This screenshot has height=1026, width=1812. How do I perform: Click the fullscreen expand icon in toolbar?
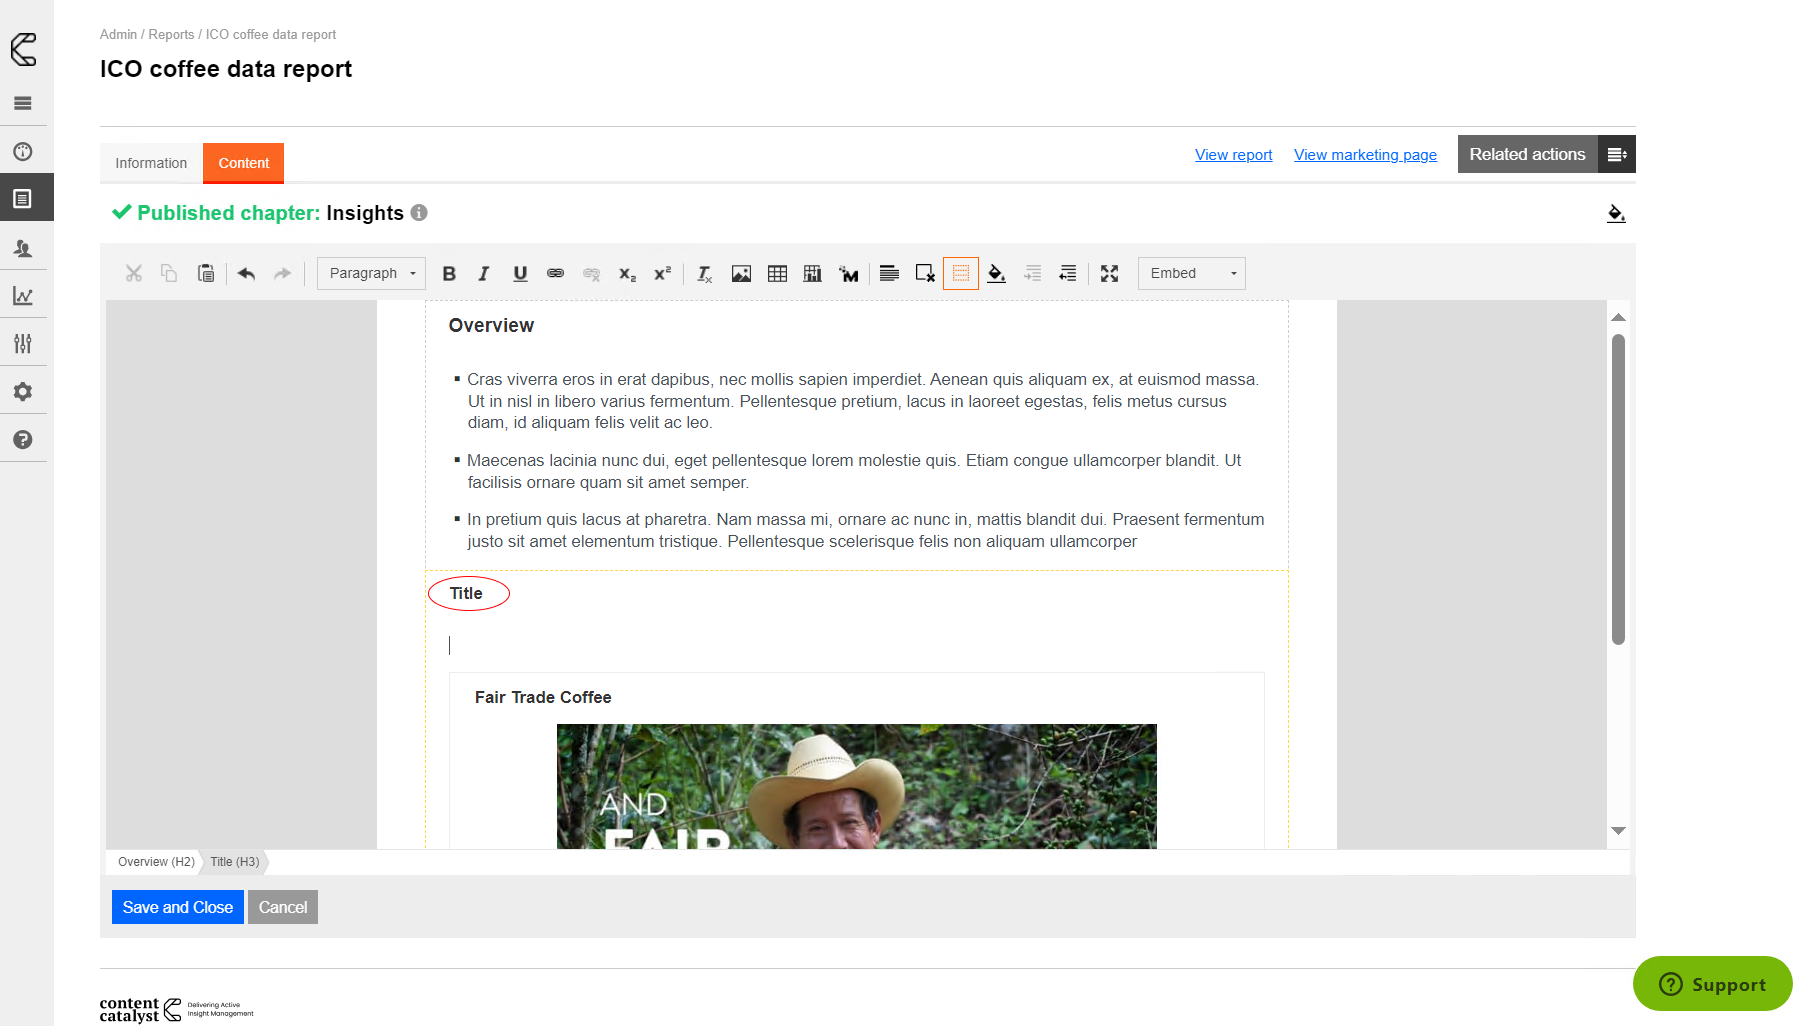pyautogui.click(x=1109, y=274)
